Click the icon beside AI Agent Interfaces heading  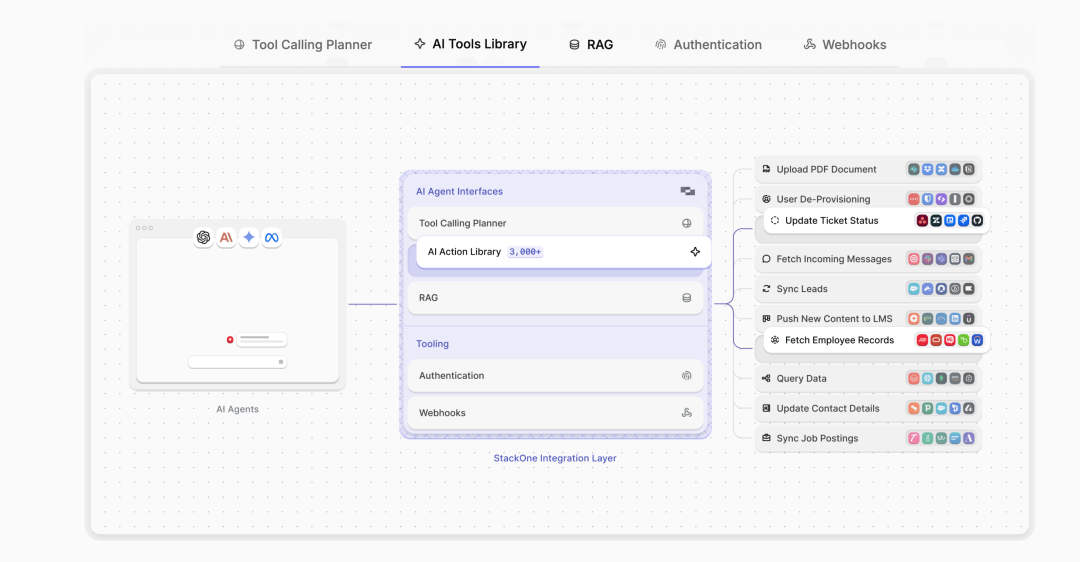pos(687,191)
